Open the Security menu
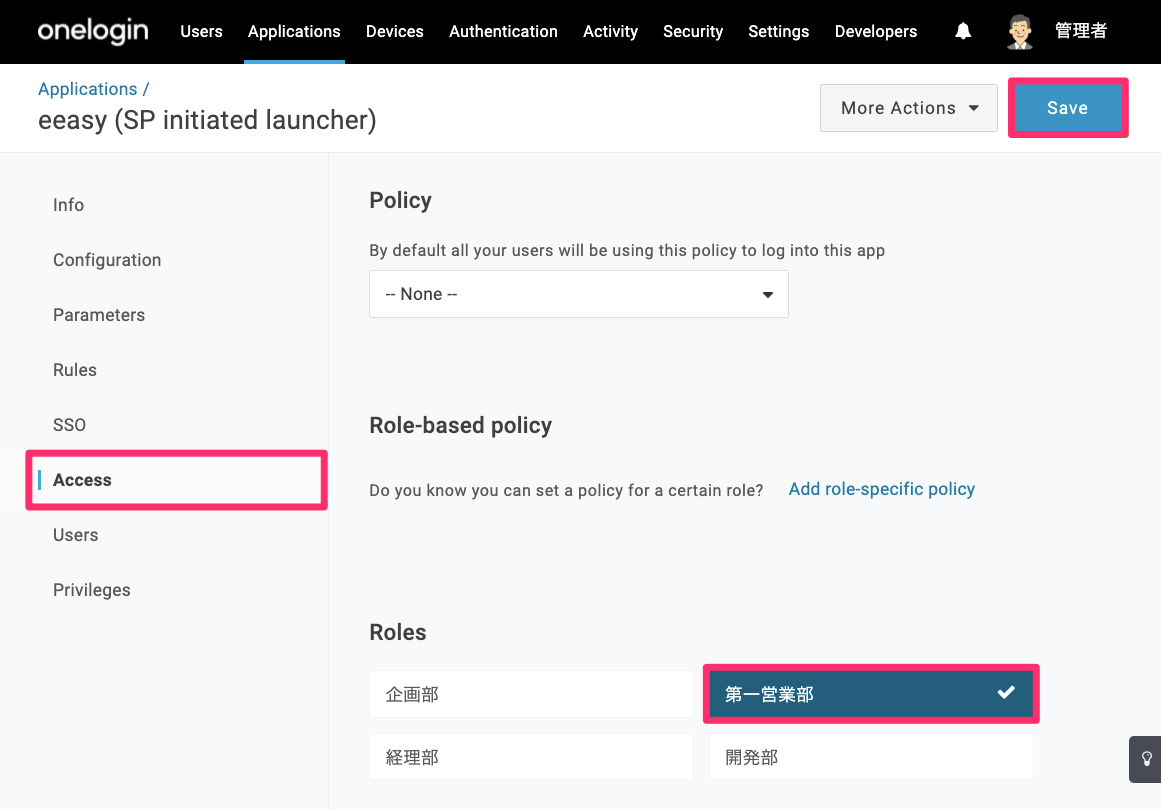This screenshot has width=1161, height=809. pyautogui.click(x=693, y=32)
